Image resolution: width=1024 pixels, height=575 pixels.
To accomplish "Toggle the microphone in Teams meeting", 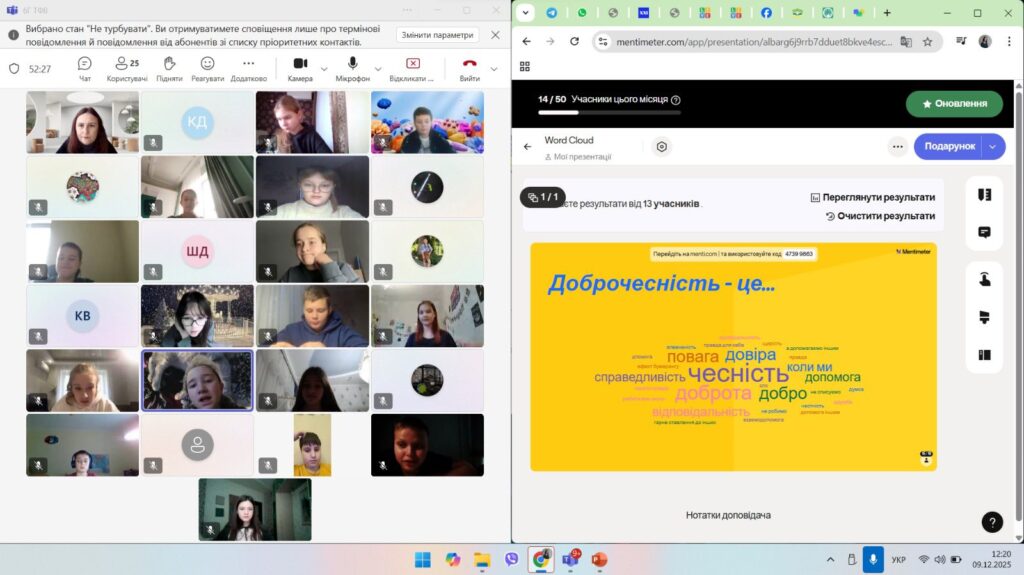I will pos(352,67).
